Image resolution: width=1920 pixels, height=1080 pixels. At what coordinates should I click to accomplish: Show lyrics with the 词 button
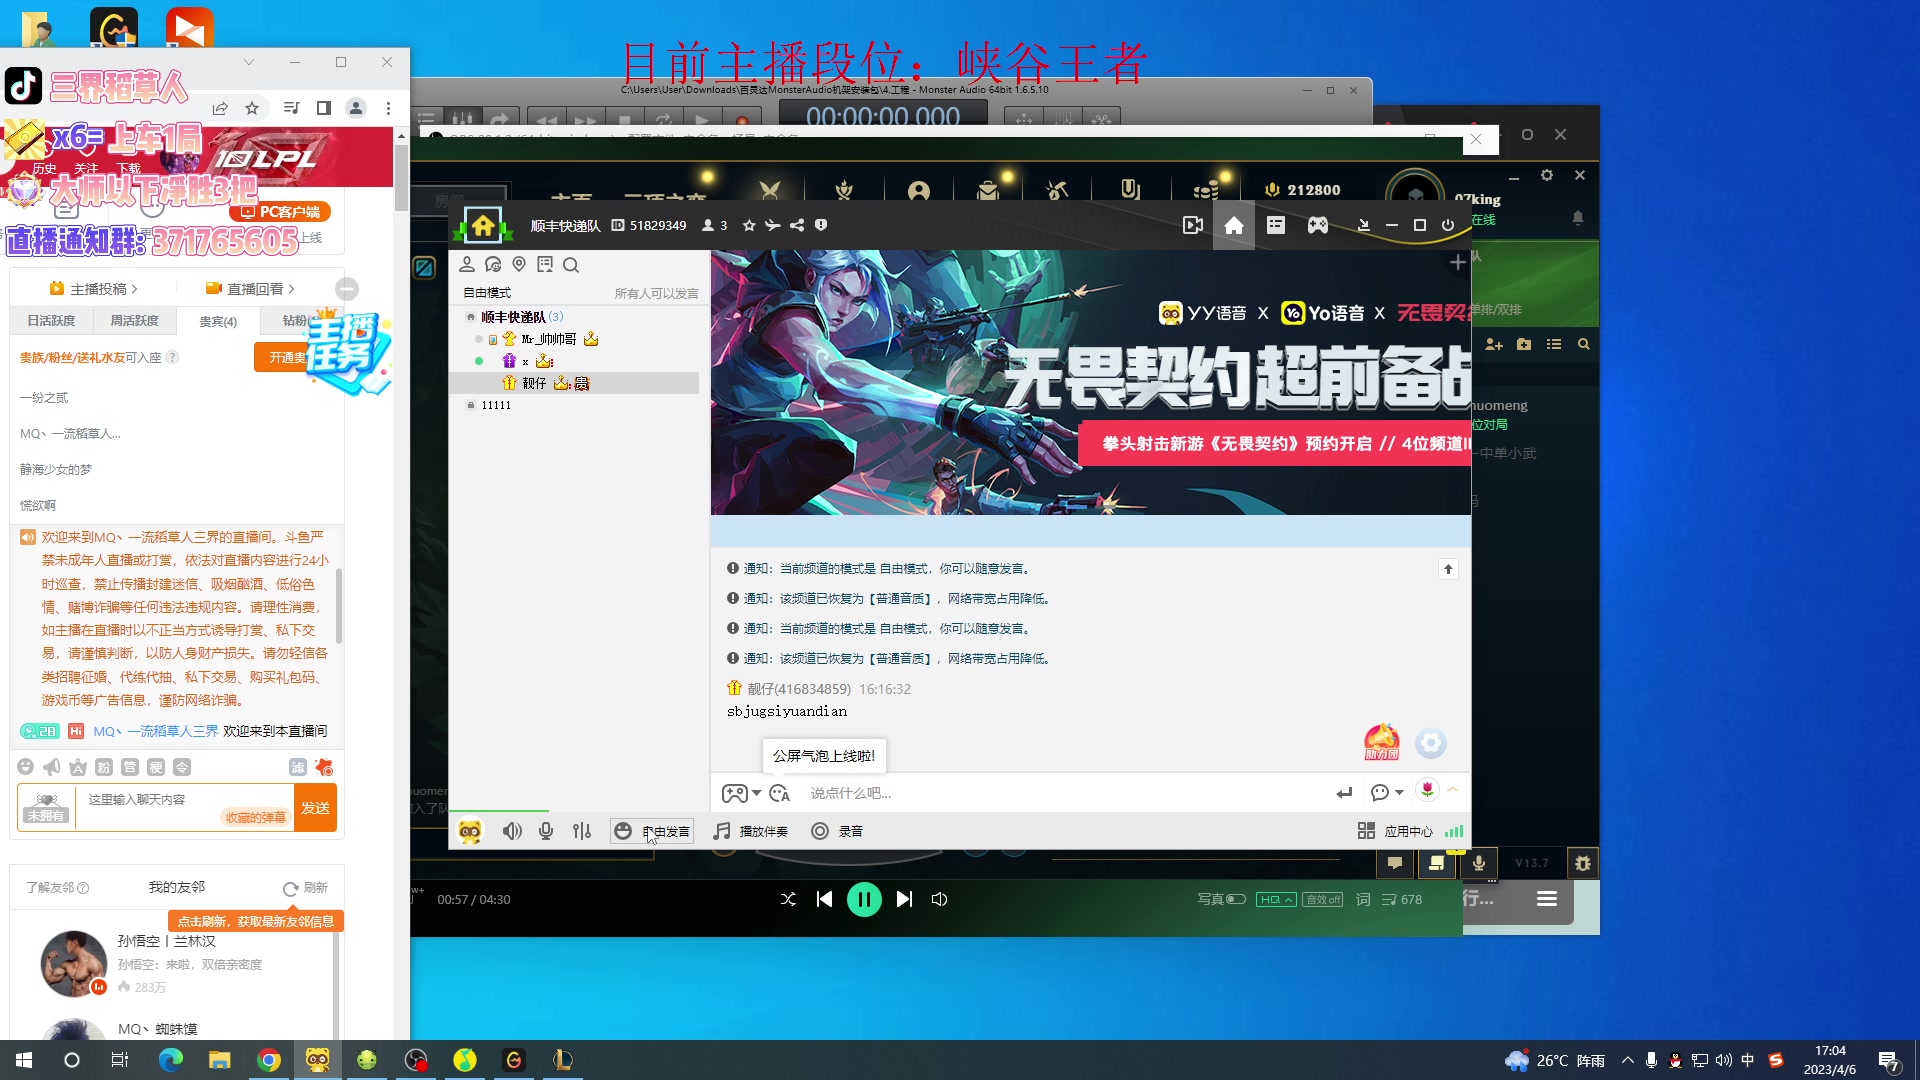[x=1363, y=899]
